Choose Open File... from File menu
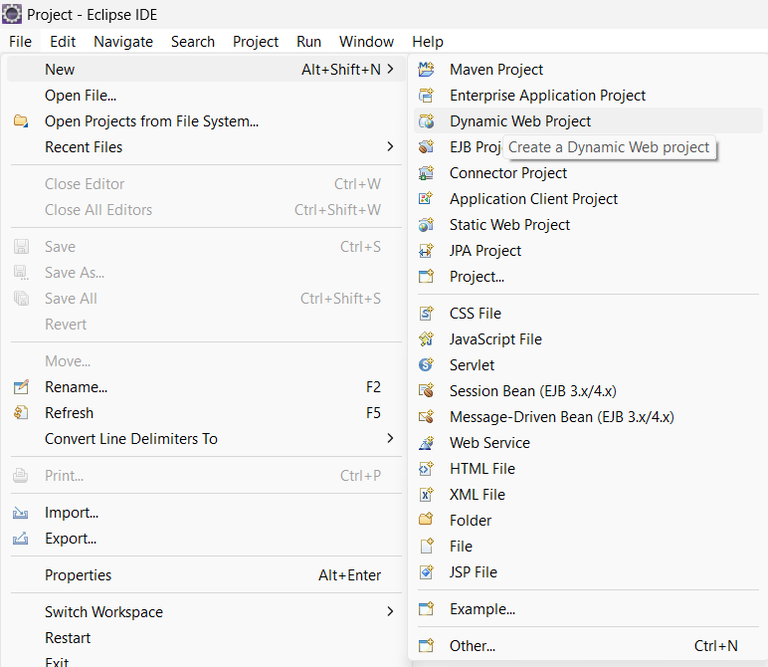The image size is (768, 667). click(80, 95)
